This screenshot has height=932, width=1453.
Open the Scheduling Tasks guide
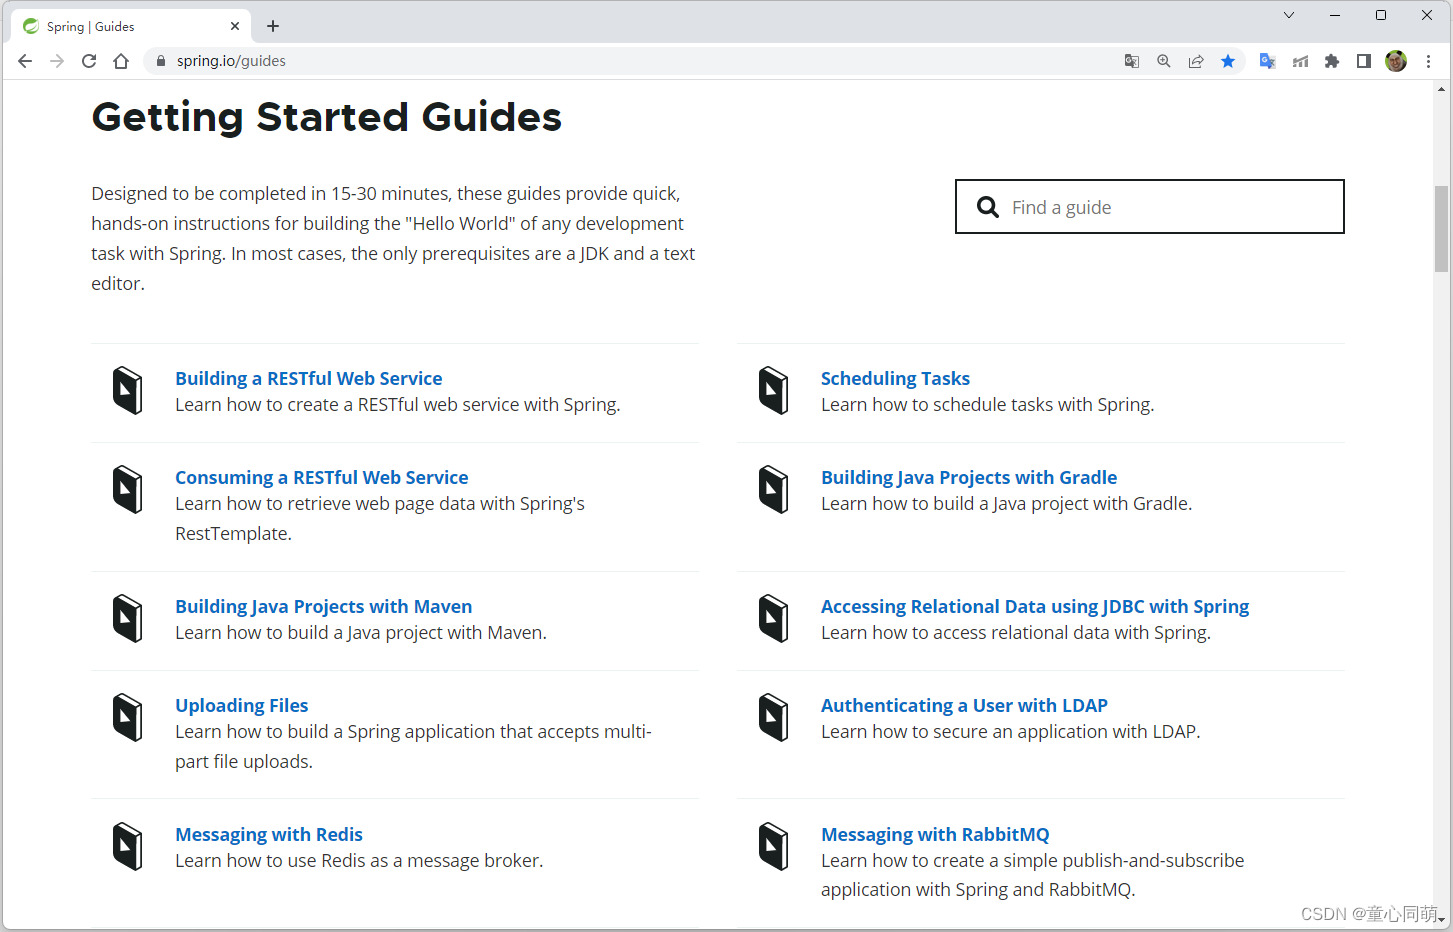895,378
